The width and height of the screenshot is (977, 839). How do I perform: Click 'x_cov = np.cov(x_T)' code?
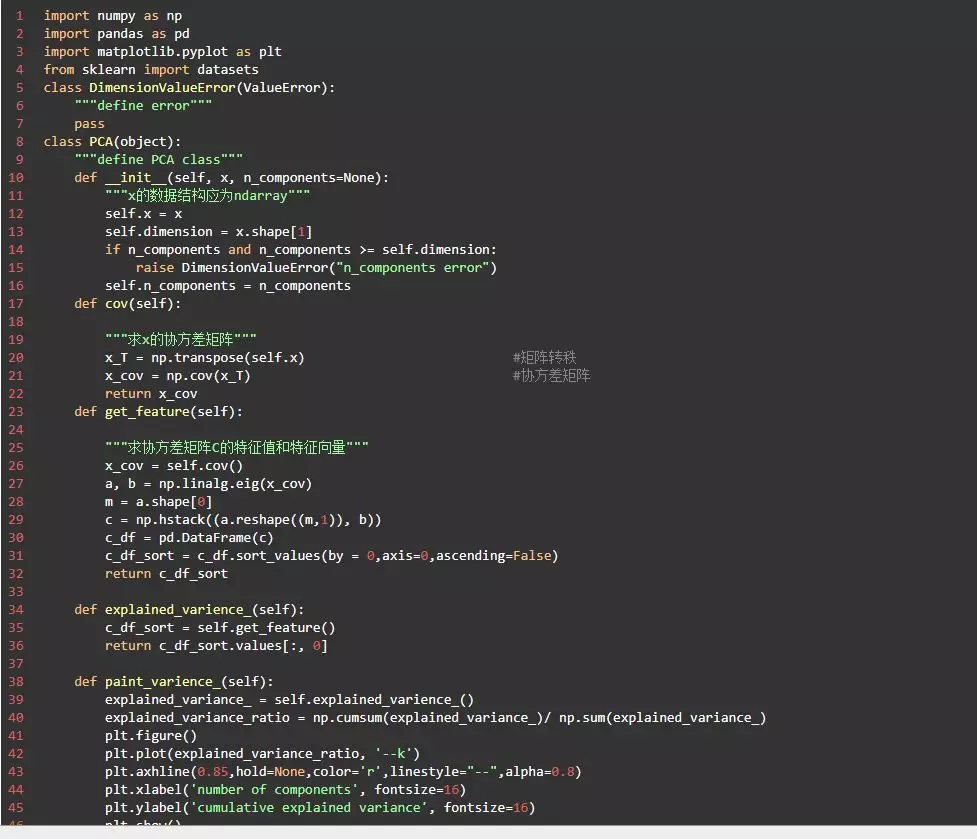click(178, 376)
